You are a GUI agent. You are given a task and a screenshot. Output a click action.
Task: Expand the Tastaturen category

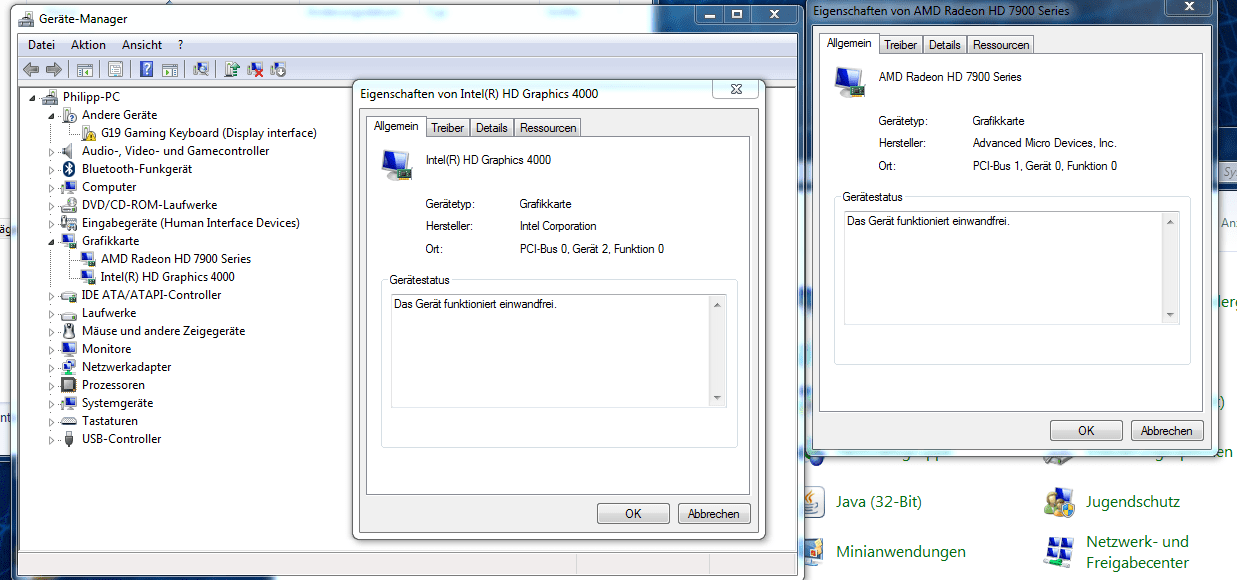click(52, 422)
